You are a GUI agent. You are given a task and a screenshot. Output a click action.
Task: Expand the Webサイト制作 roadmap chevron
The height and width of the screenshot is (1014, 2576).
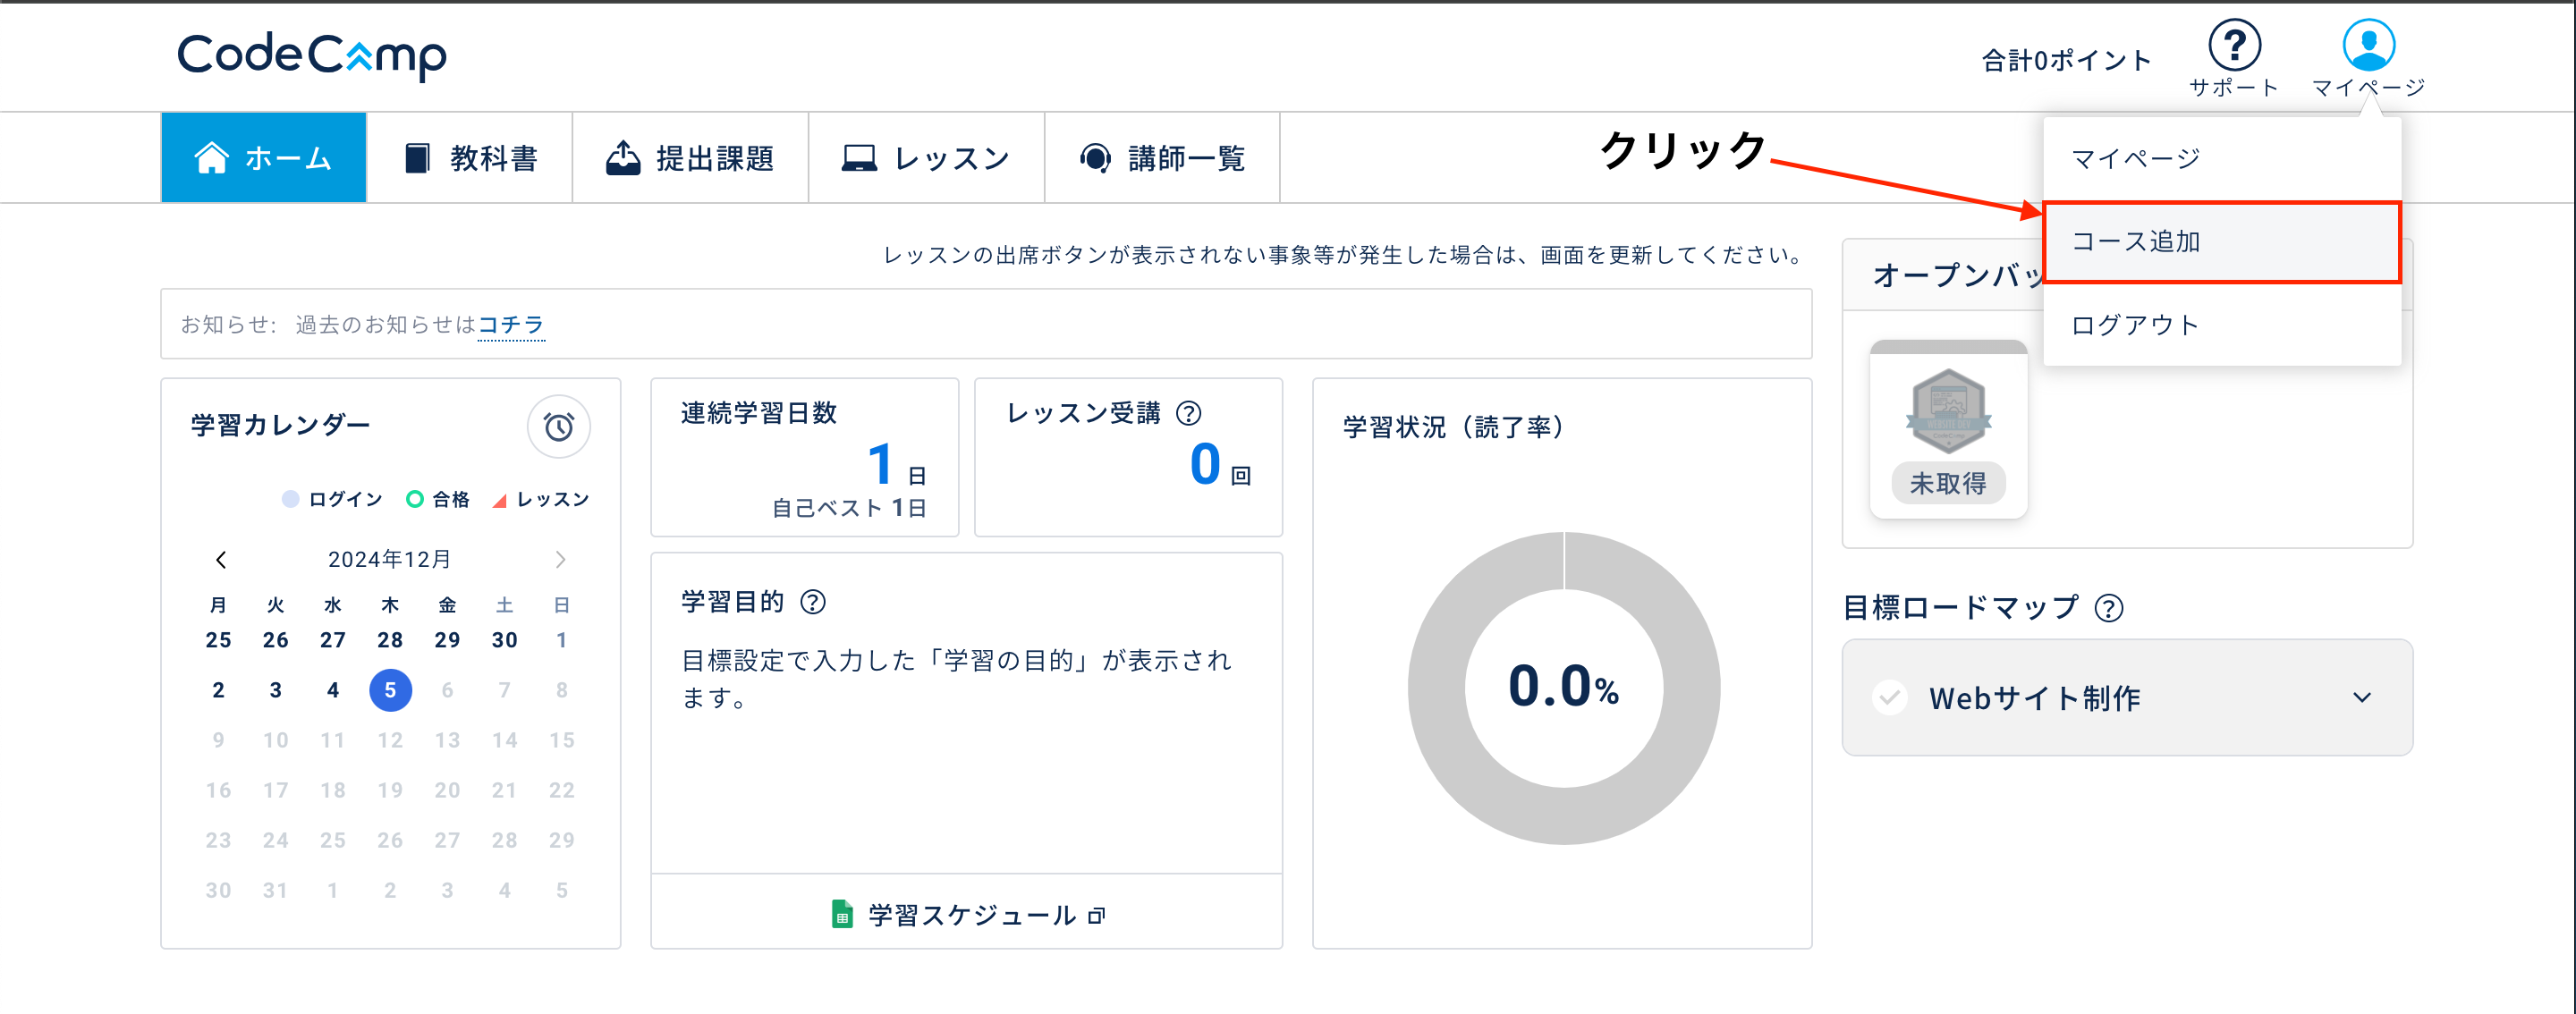[x=2361, y=697]
